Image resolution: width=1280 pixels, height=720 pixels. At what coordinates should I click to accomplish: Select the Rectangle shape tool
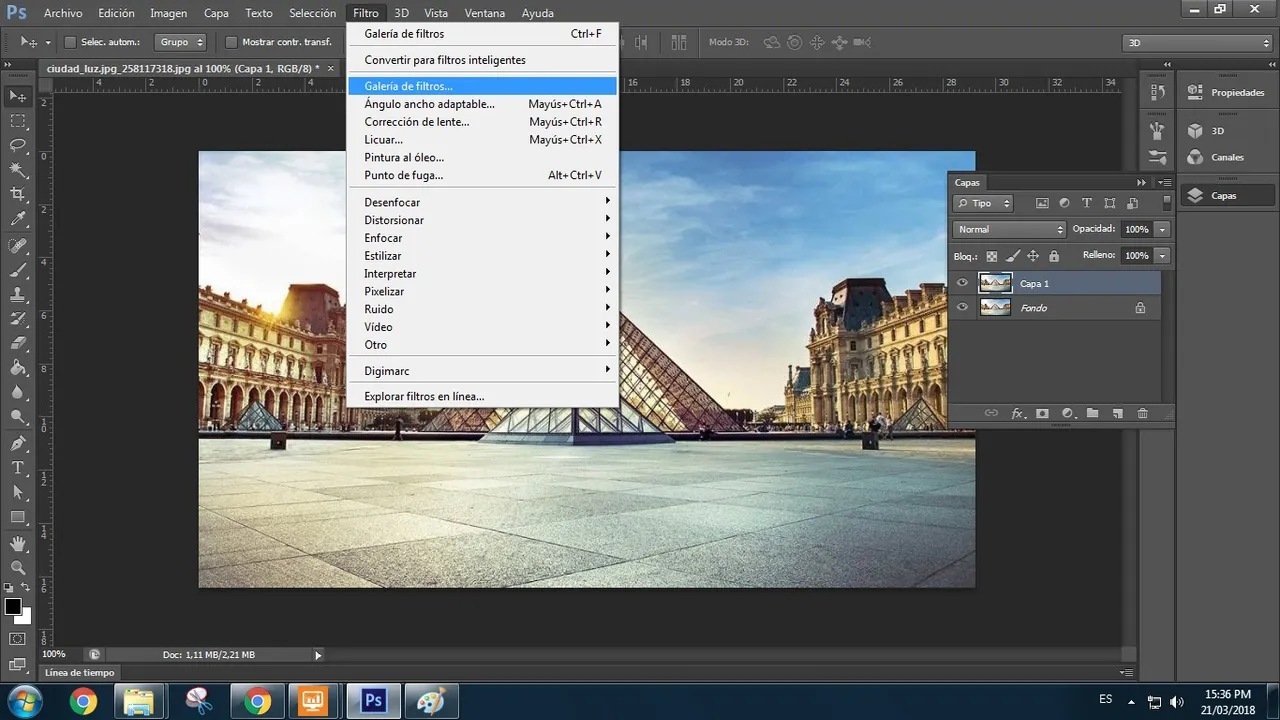pyautogui.click(x=18, y=518)
